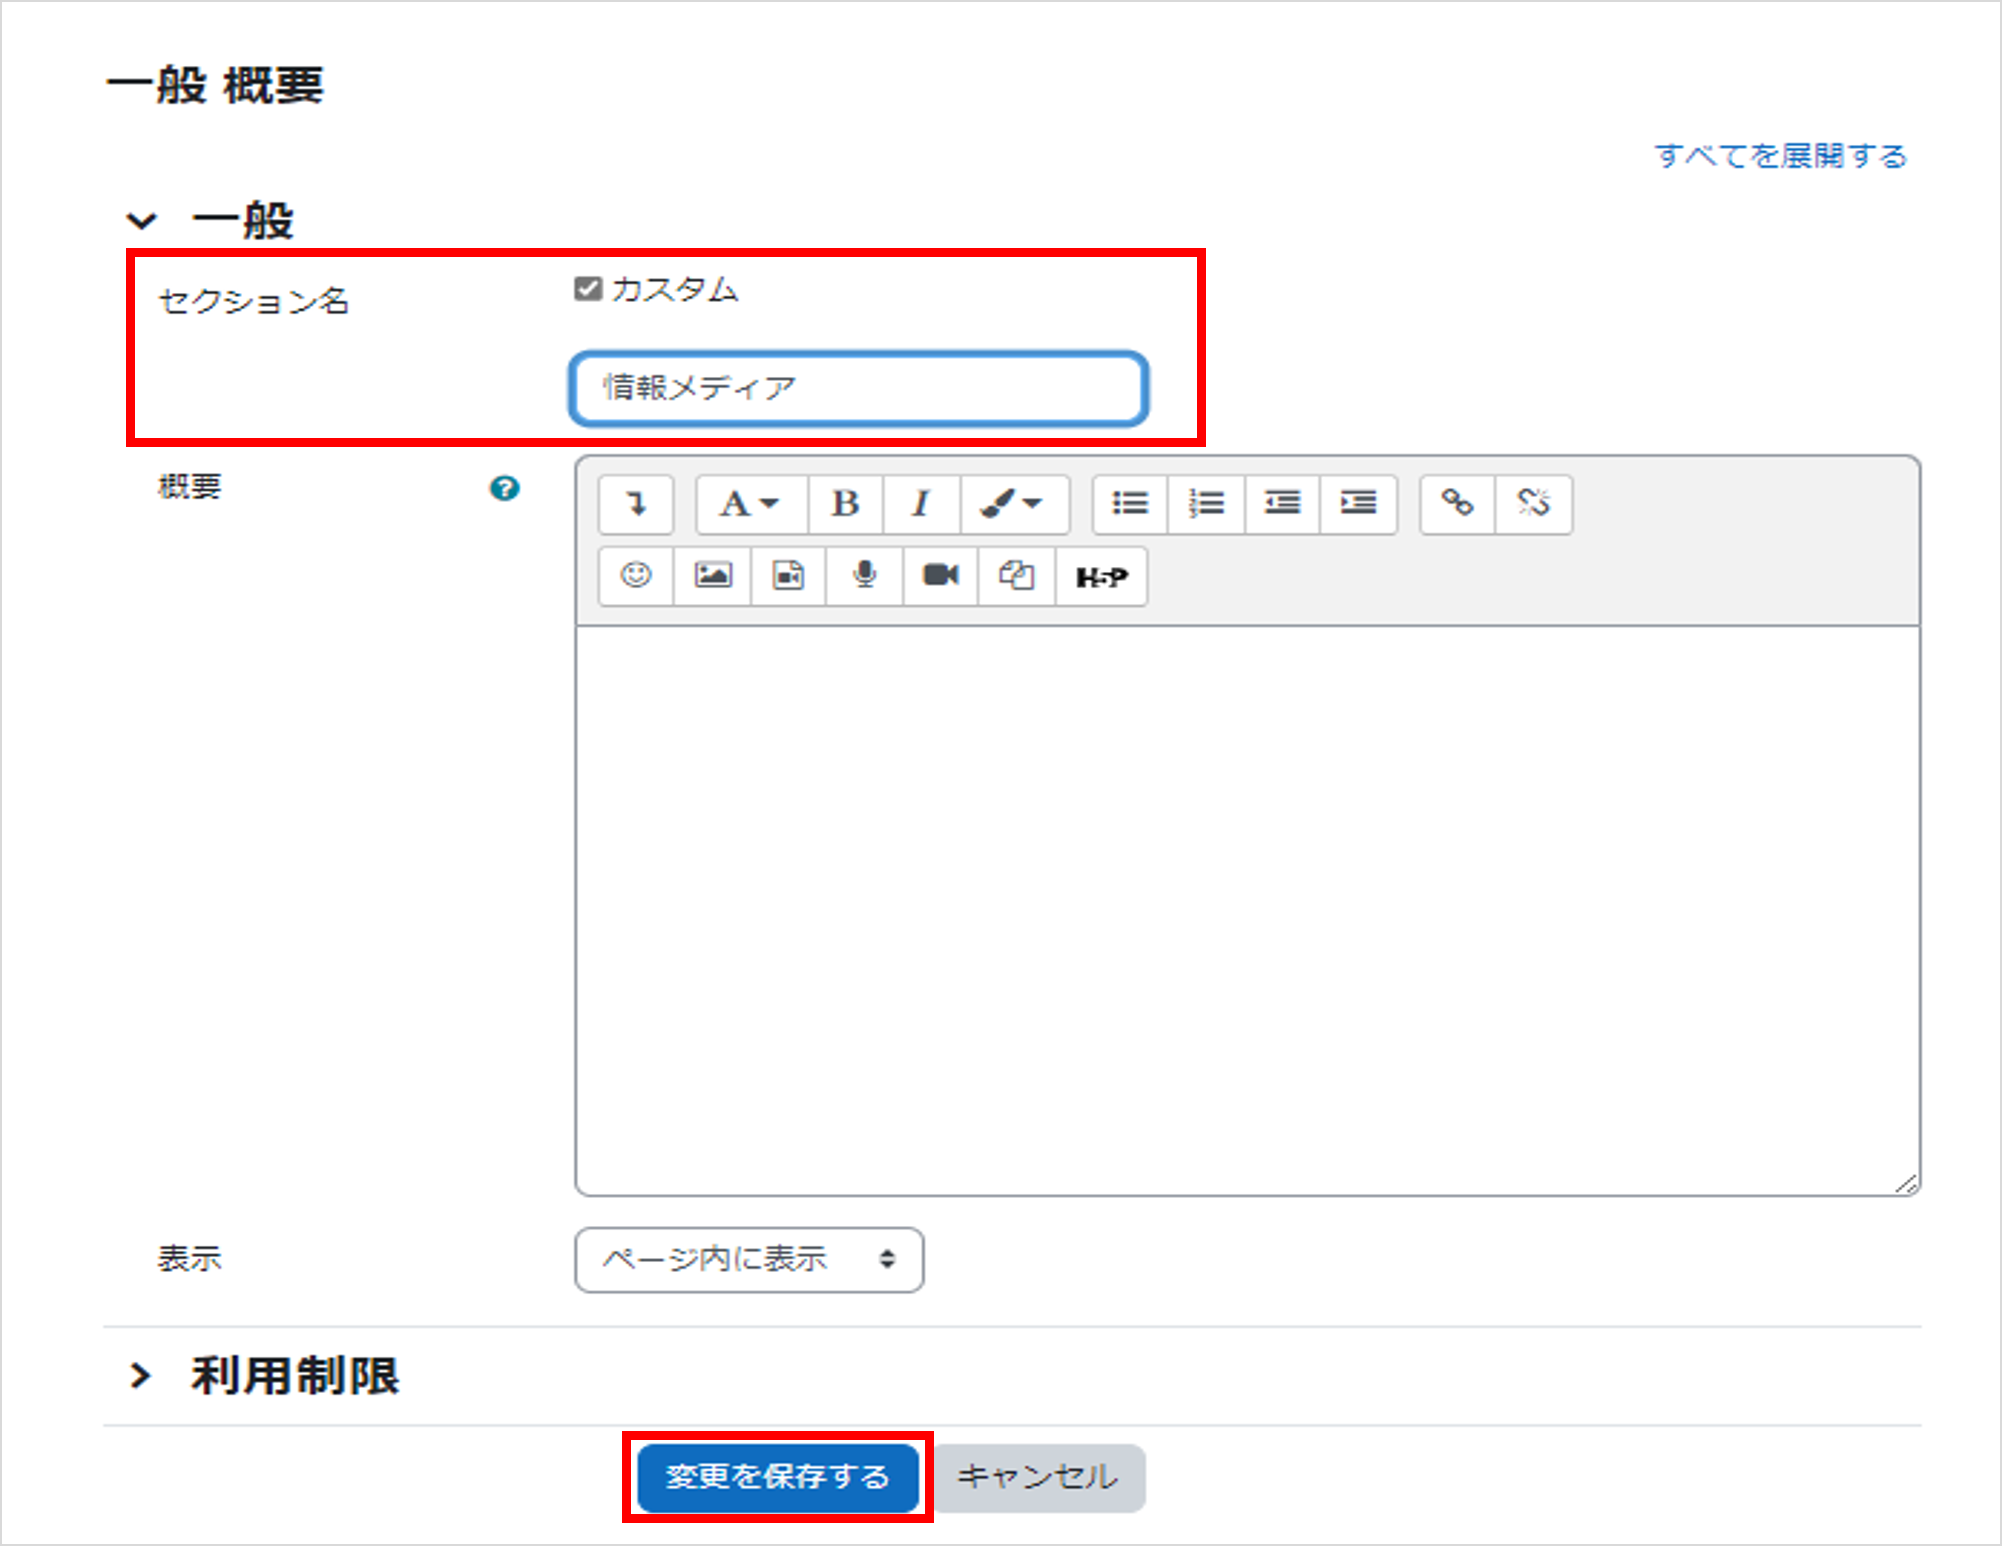Apply italic formatting
Viewport: 2002px width, 1546px height.
[x=922, y=503]
